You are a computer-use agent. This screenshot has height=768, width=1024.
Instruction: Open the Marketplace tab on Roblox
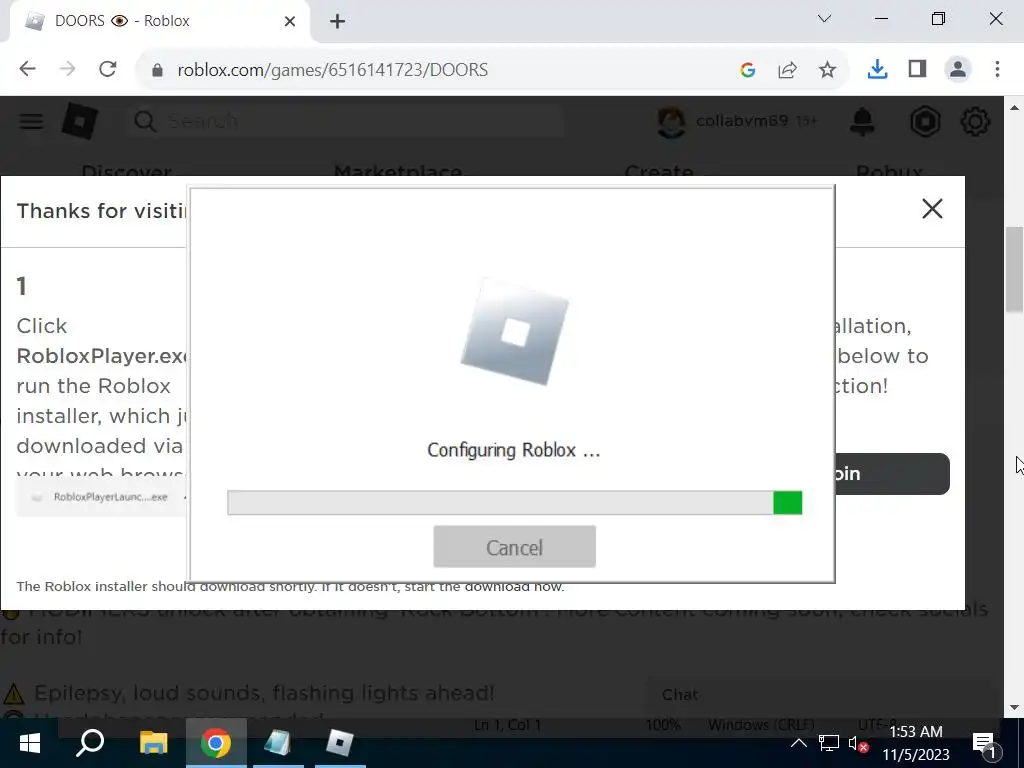[398, 170]
